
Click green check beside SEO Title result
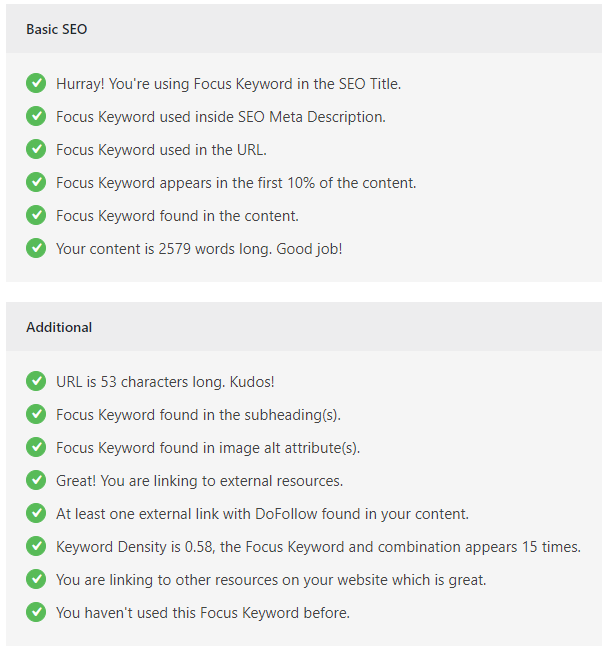36,83
